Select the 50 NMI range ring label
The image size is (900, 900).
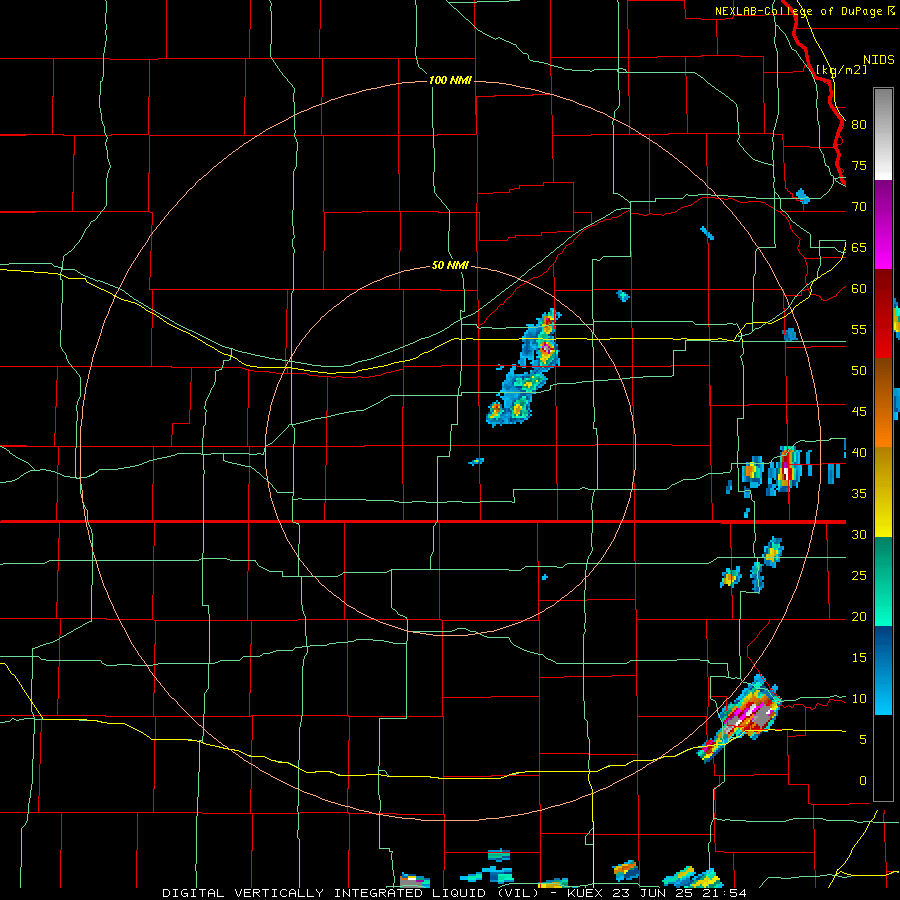point(450,265)
